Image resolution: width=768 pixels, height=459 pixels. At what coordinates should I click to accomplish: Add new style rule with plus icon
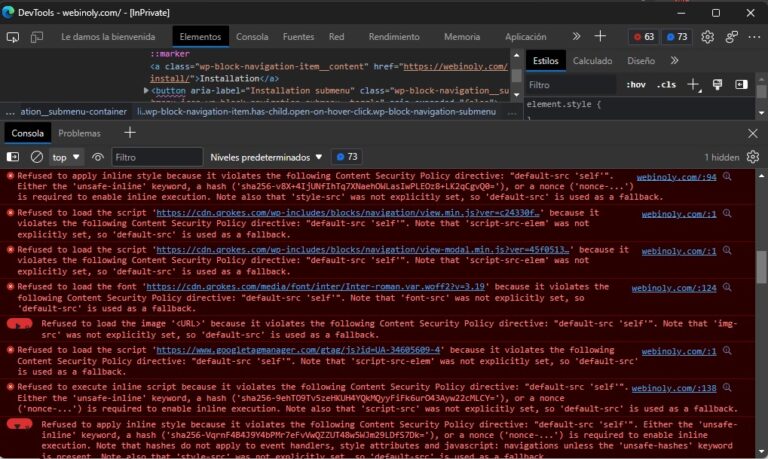694,85
